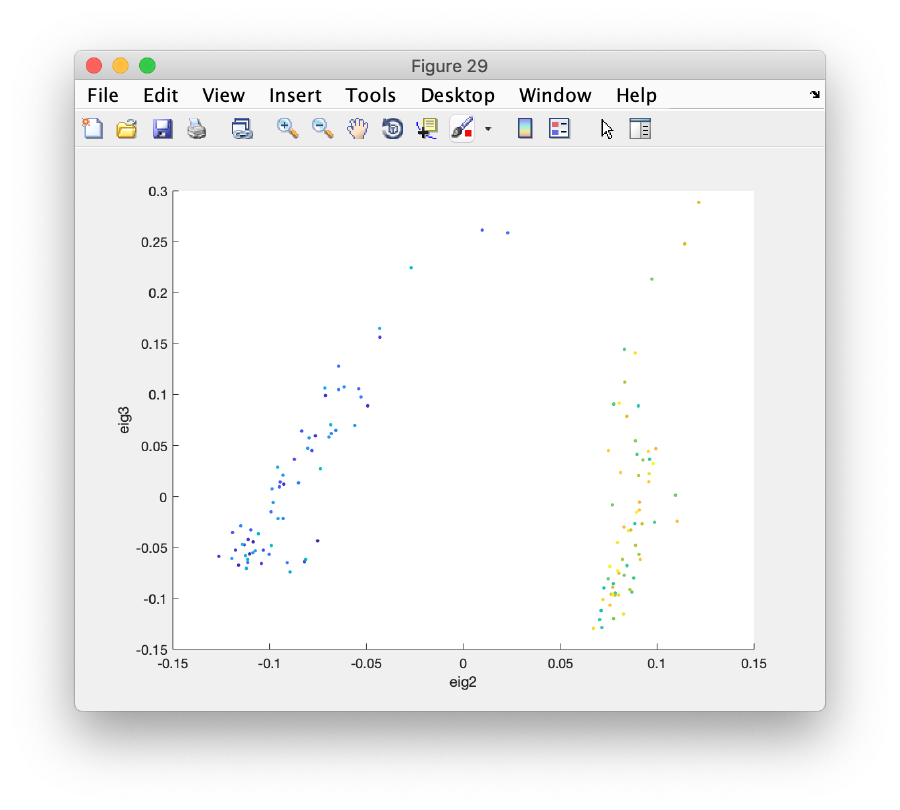Image resolution: width=900 pixels, height=810 pixels.
Task: Enable the Rotate 3D tool
Action: tap(392, 128)
